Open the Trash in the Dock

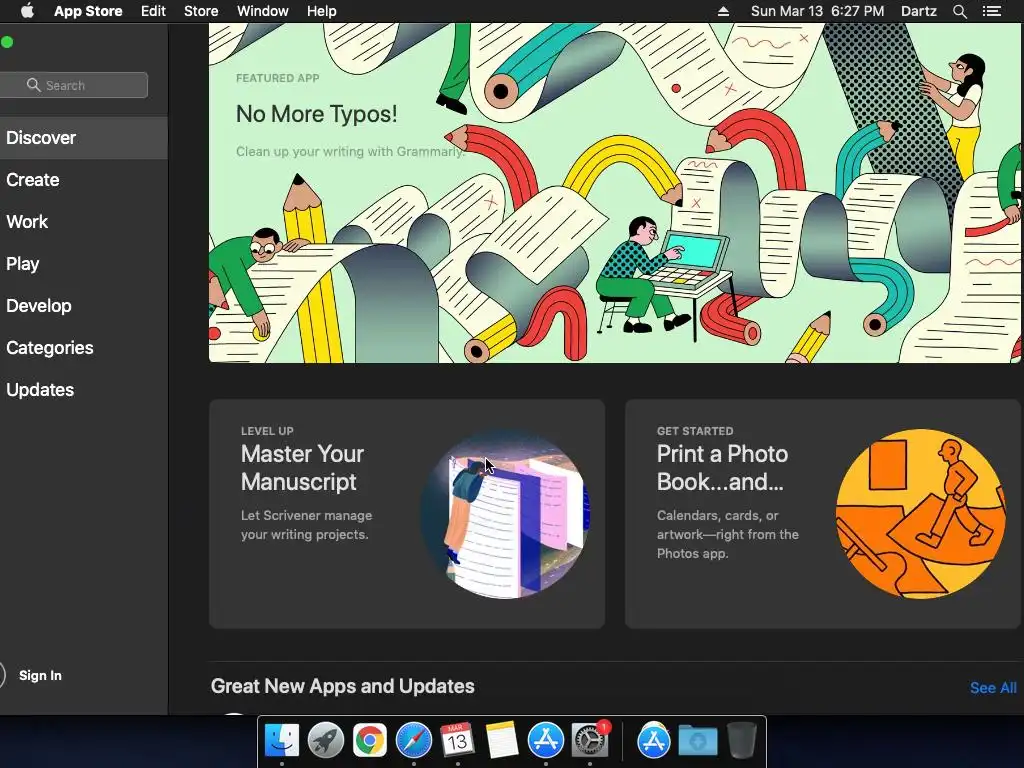(x=741, y=741)
